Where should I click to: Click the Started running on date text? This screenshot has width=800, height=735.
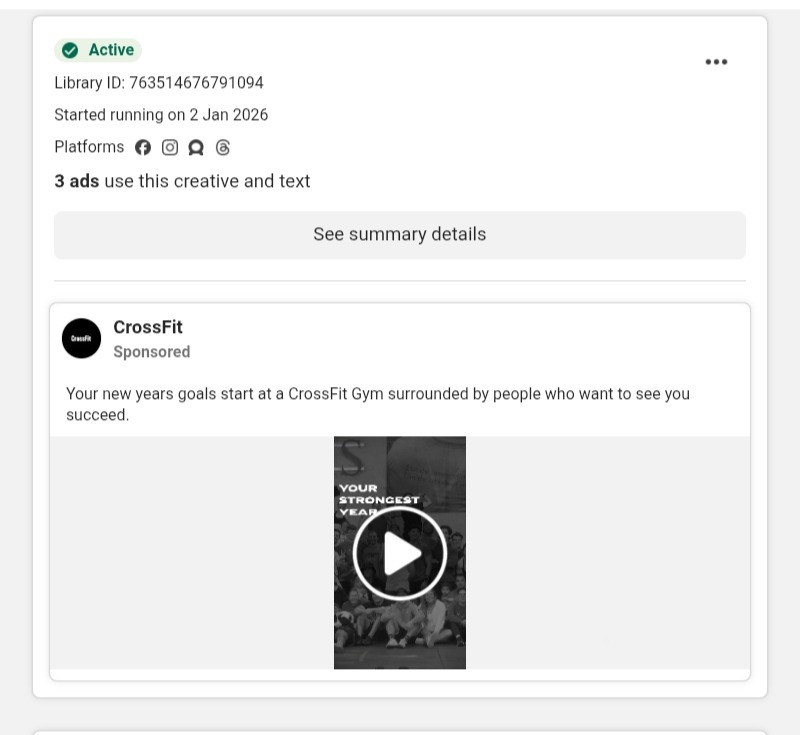161,115
